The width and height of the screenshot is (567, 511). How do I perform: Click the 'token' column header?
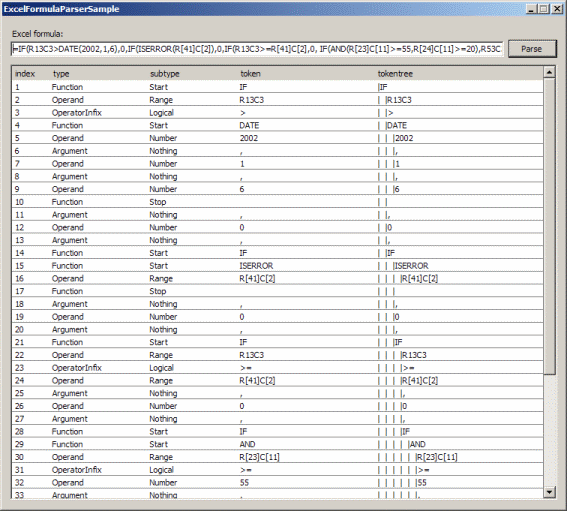(250, 74)
